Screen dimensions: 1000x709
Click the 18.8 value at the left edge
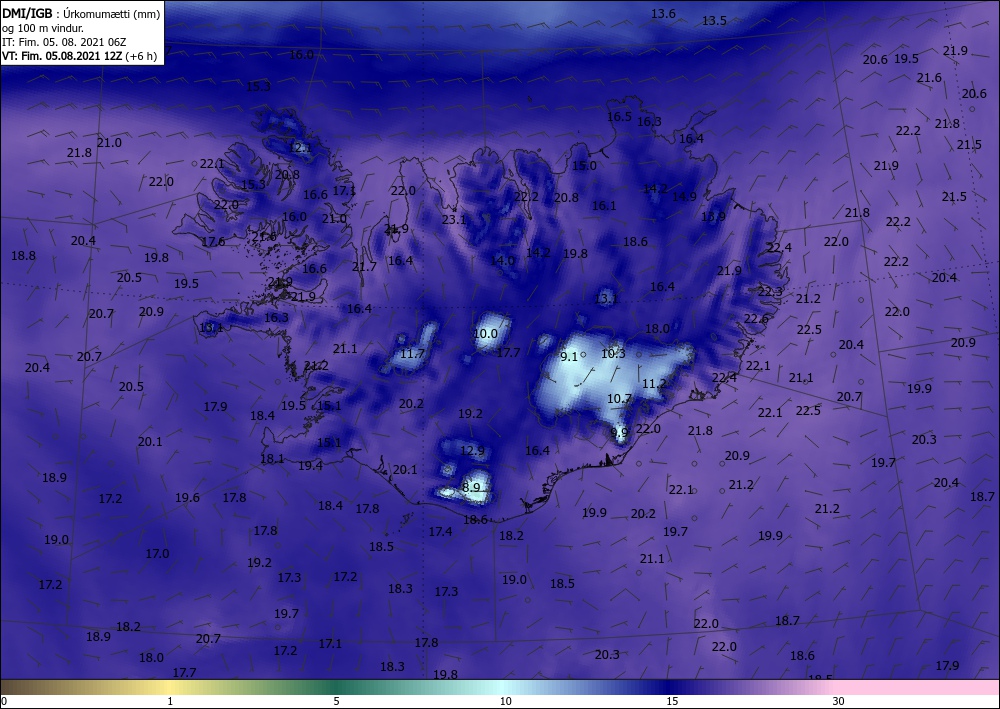(x=24, y=256)
